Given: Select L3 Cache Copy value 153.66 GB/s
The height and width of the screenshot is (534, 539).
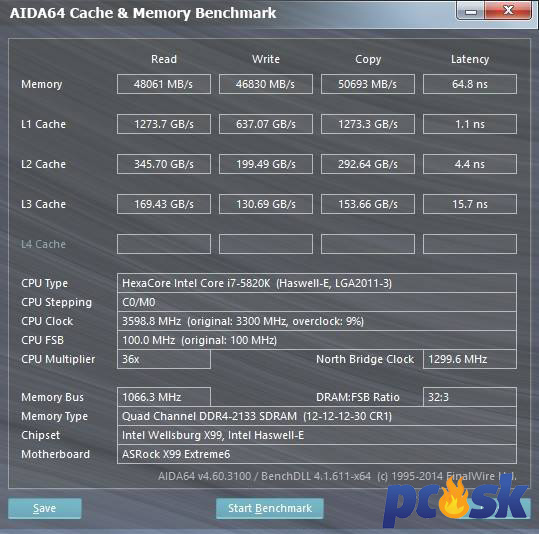Looking at the screenshot, I should (368, 204).
